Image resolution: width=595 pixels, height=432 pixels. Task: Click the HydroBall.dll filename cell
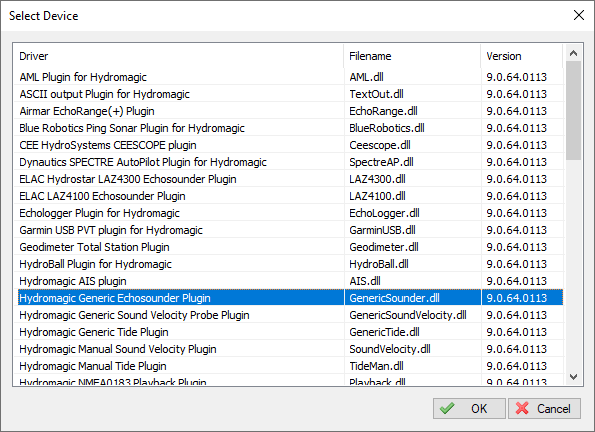tap(412, 264)
